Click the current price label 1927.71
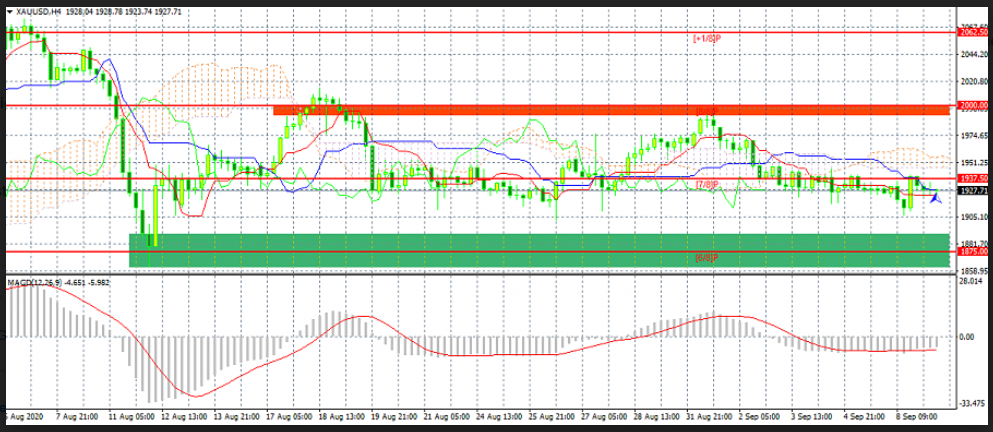993x432 pixels. tap(972, 190)
